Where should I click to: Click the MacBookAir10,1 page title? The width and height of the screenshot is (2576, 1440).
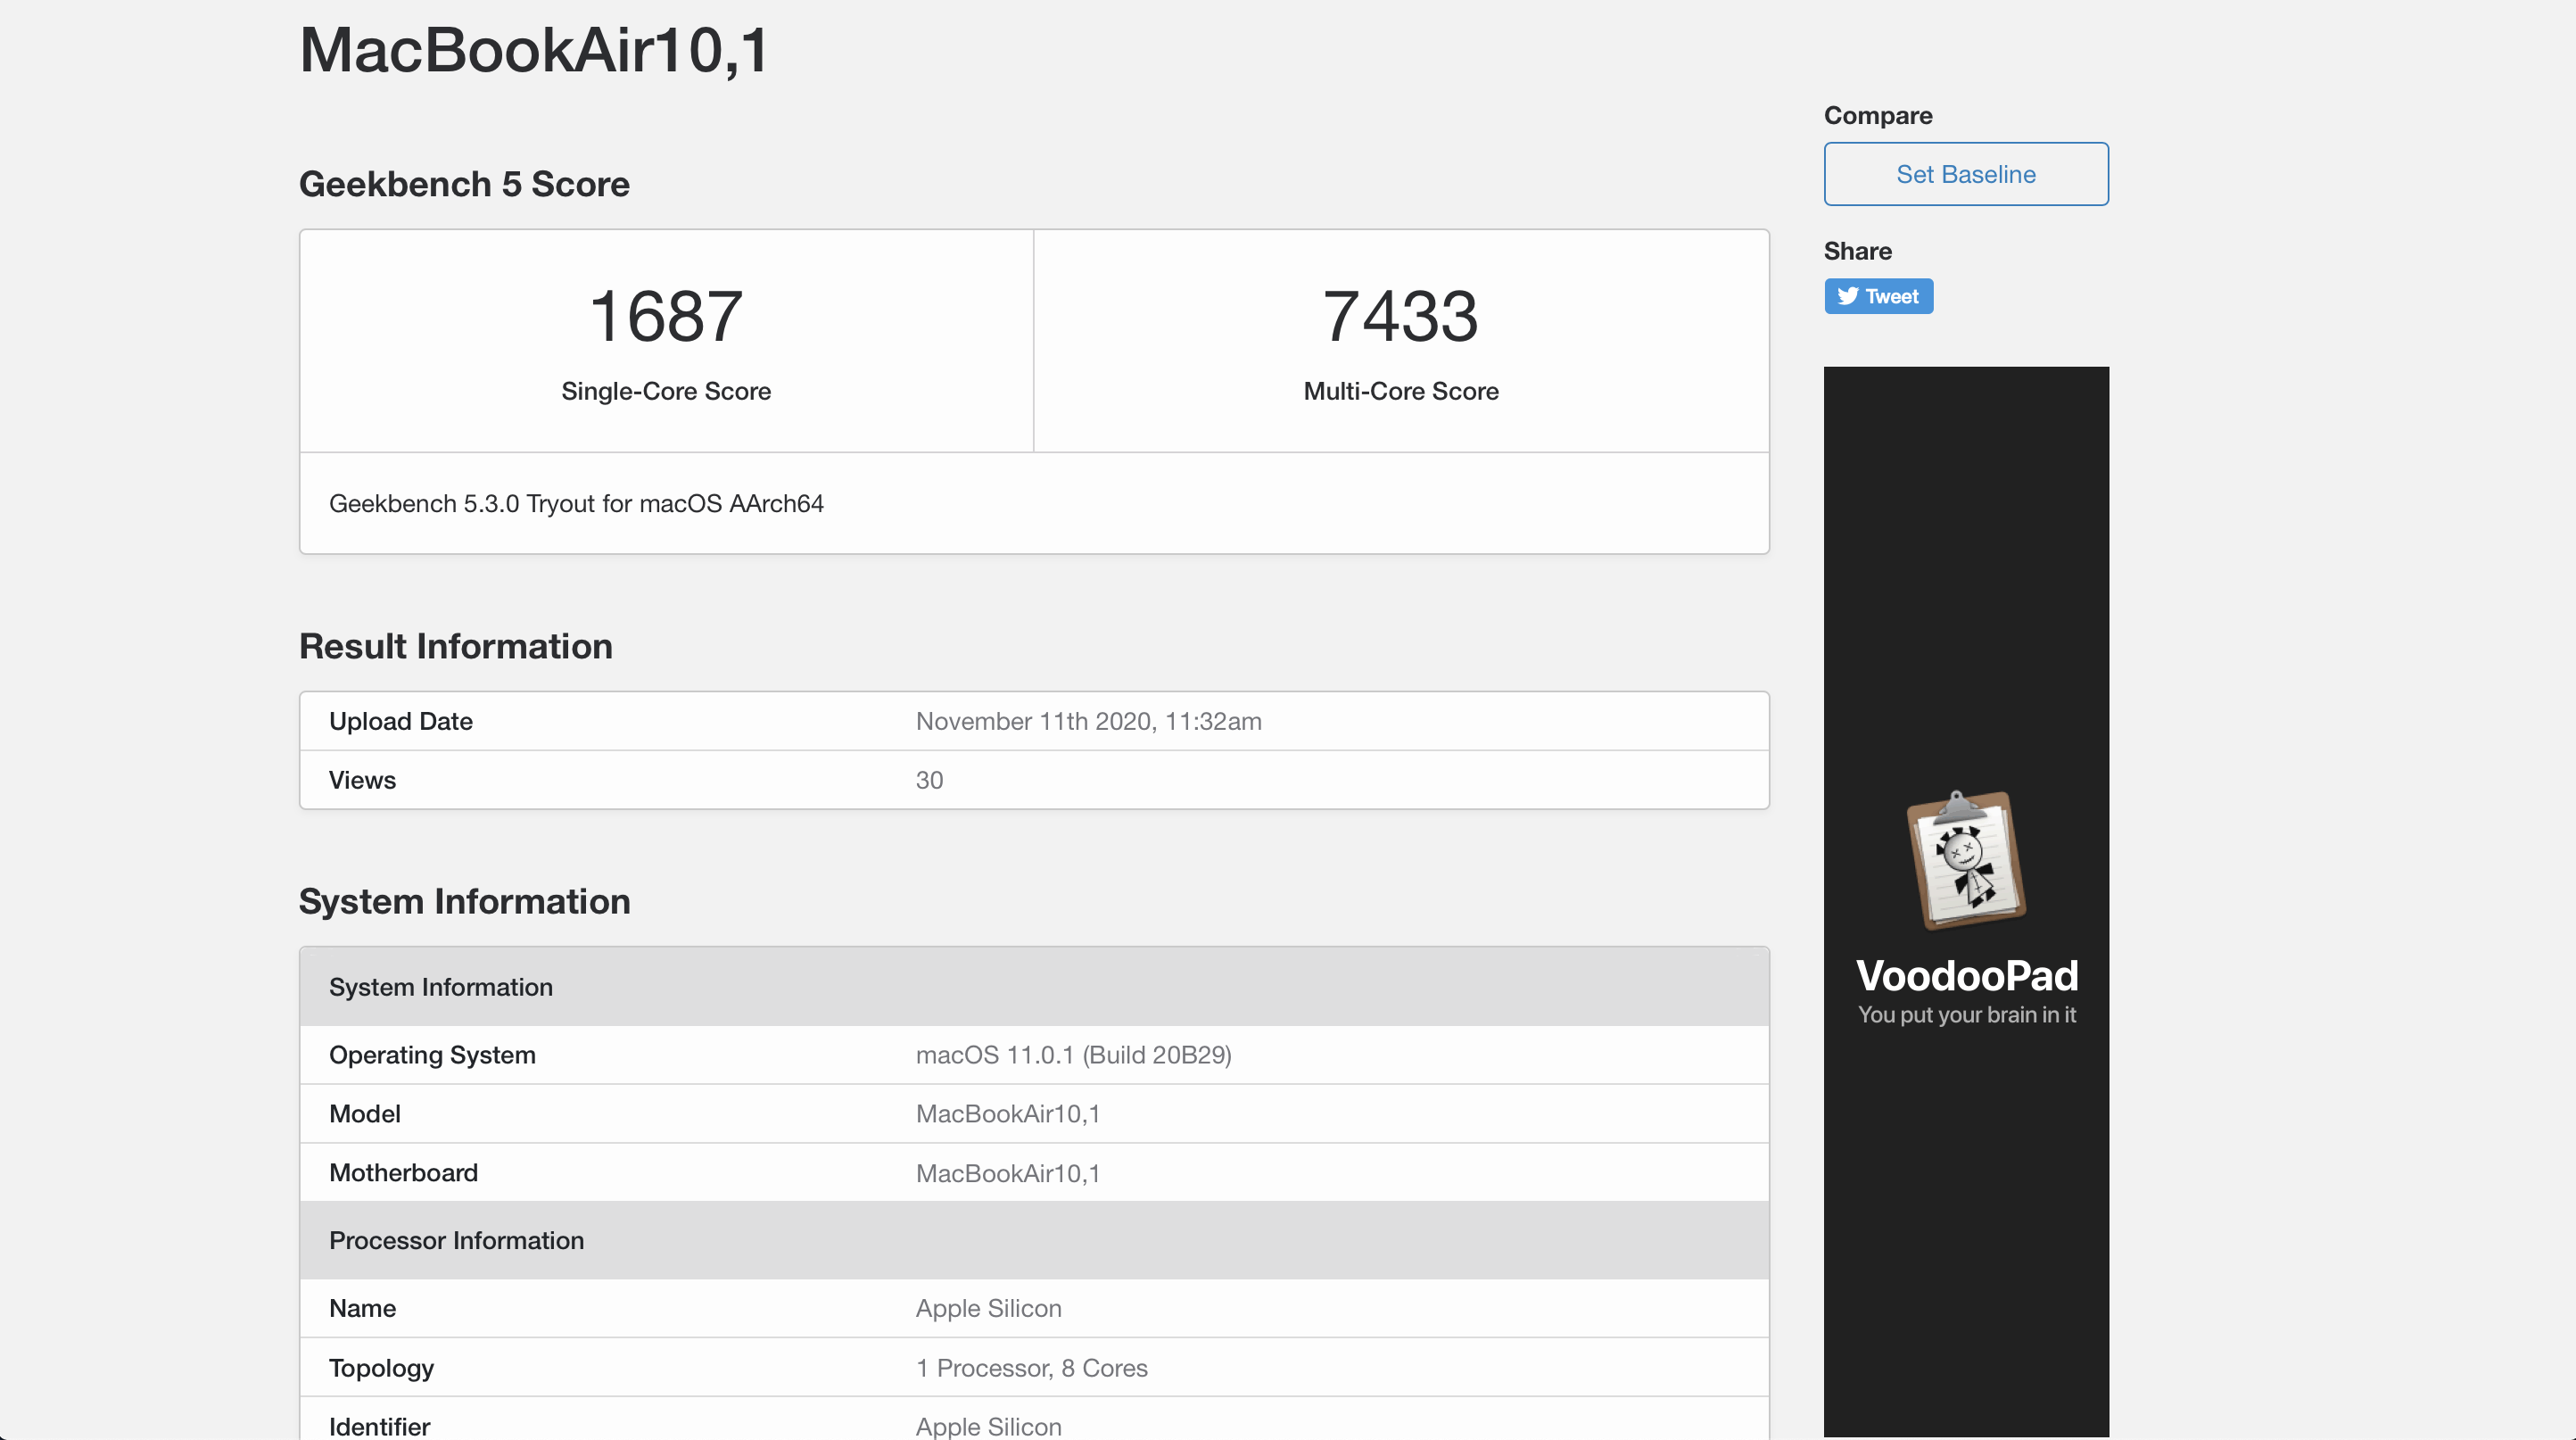coord(534,49)
